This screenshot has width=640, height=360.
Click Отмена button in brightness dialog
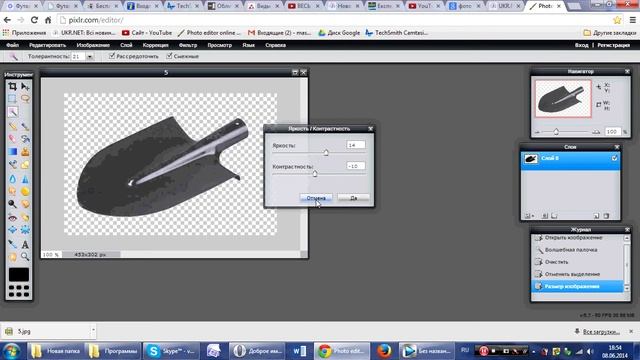316,198
